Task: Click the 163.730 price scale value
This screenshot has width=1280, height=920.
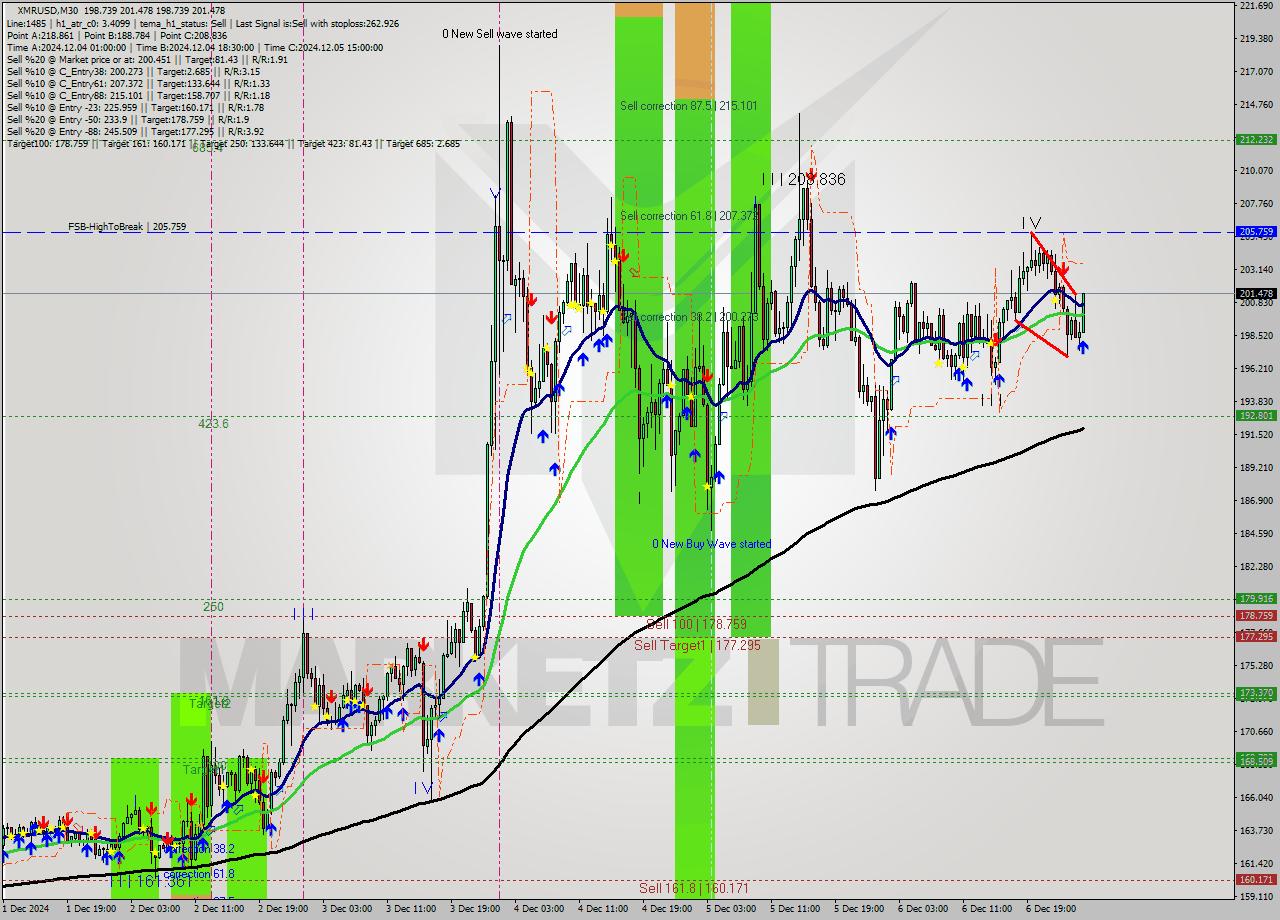Action: tap(1255, 831)
